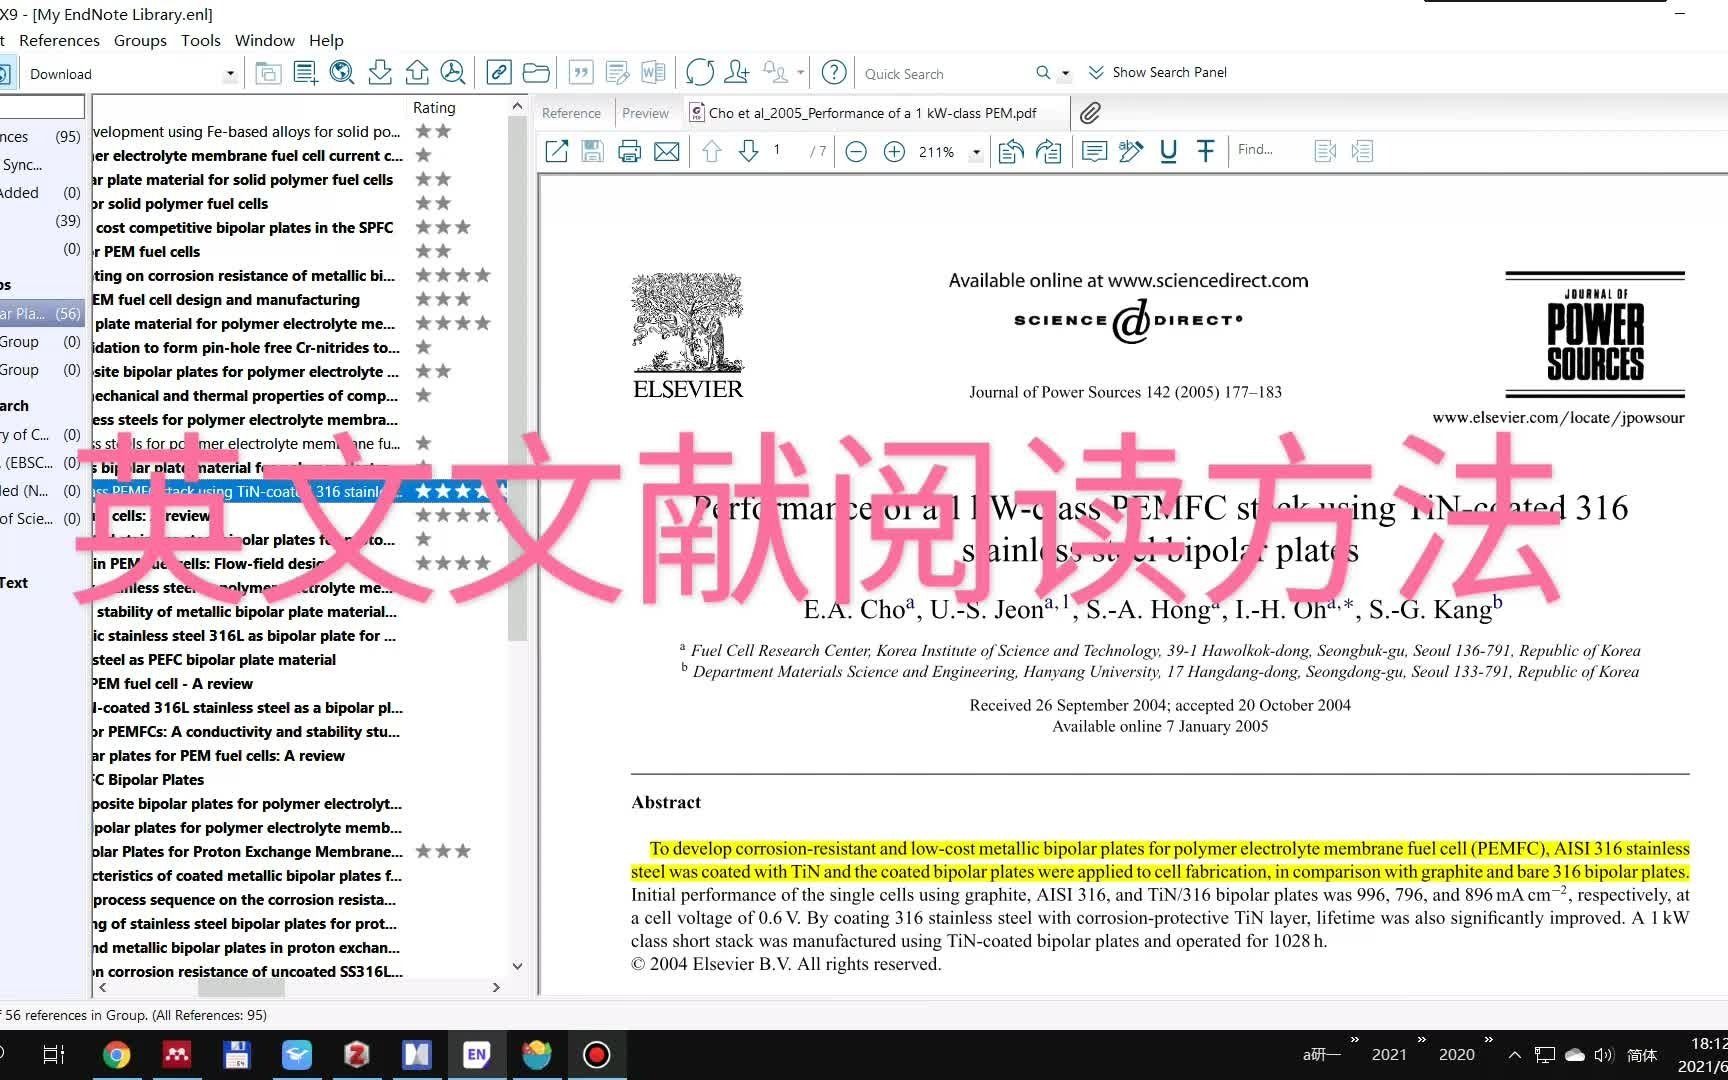Expand the Show Search Panel
Screen dimensions: 1728x1080
tap(1157, 72)
